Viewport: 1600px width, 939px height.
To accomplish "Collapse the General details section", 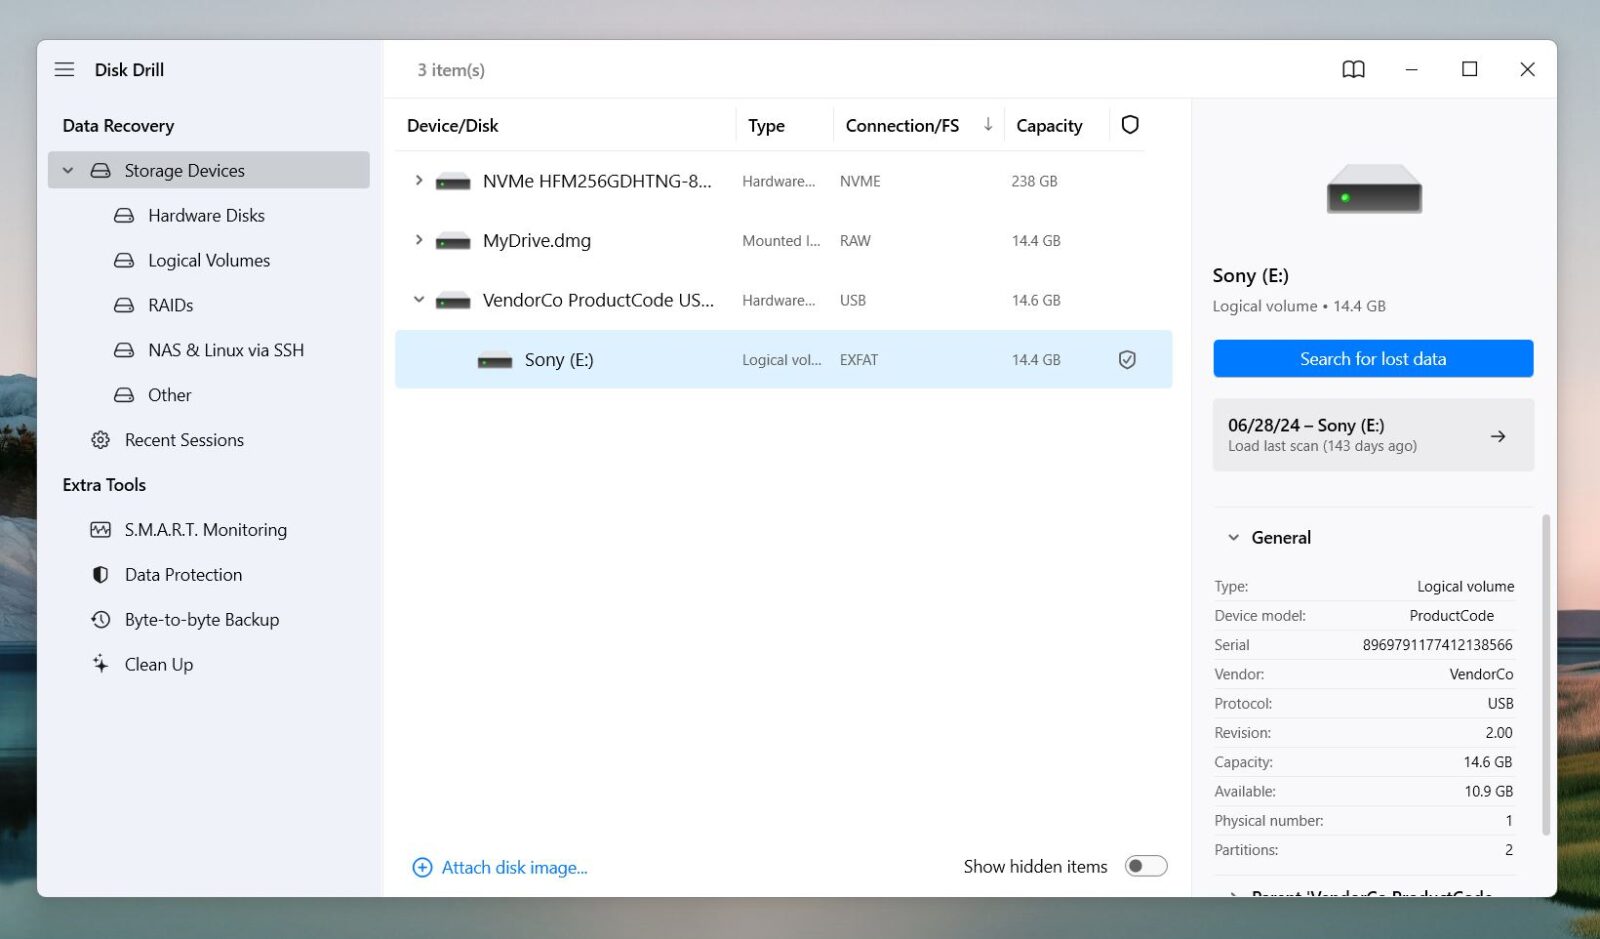I will tap(1232, 537).
